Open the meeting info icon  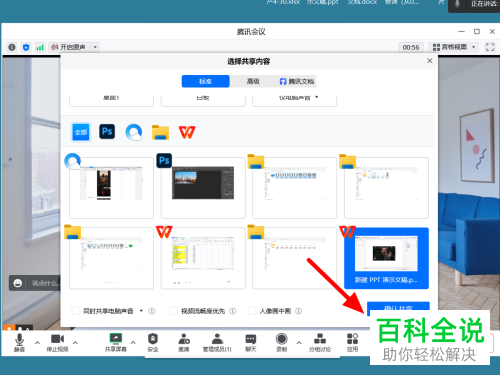point(12,47)
